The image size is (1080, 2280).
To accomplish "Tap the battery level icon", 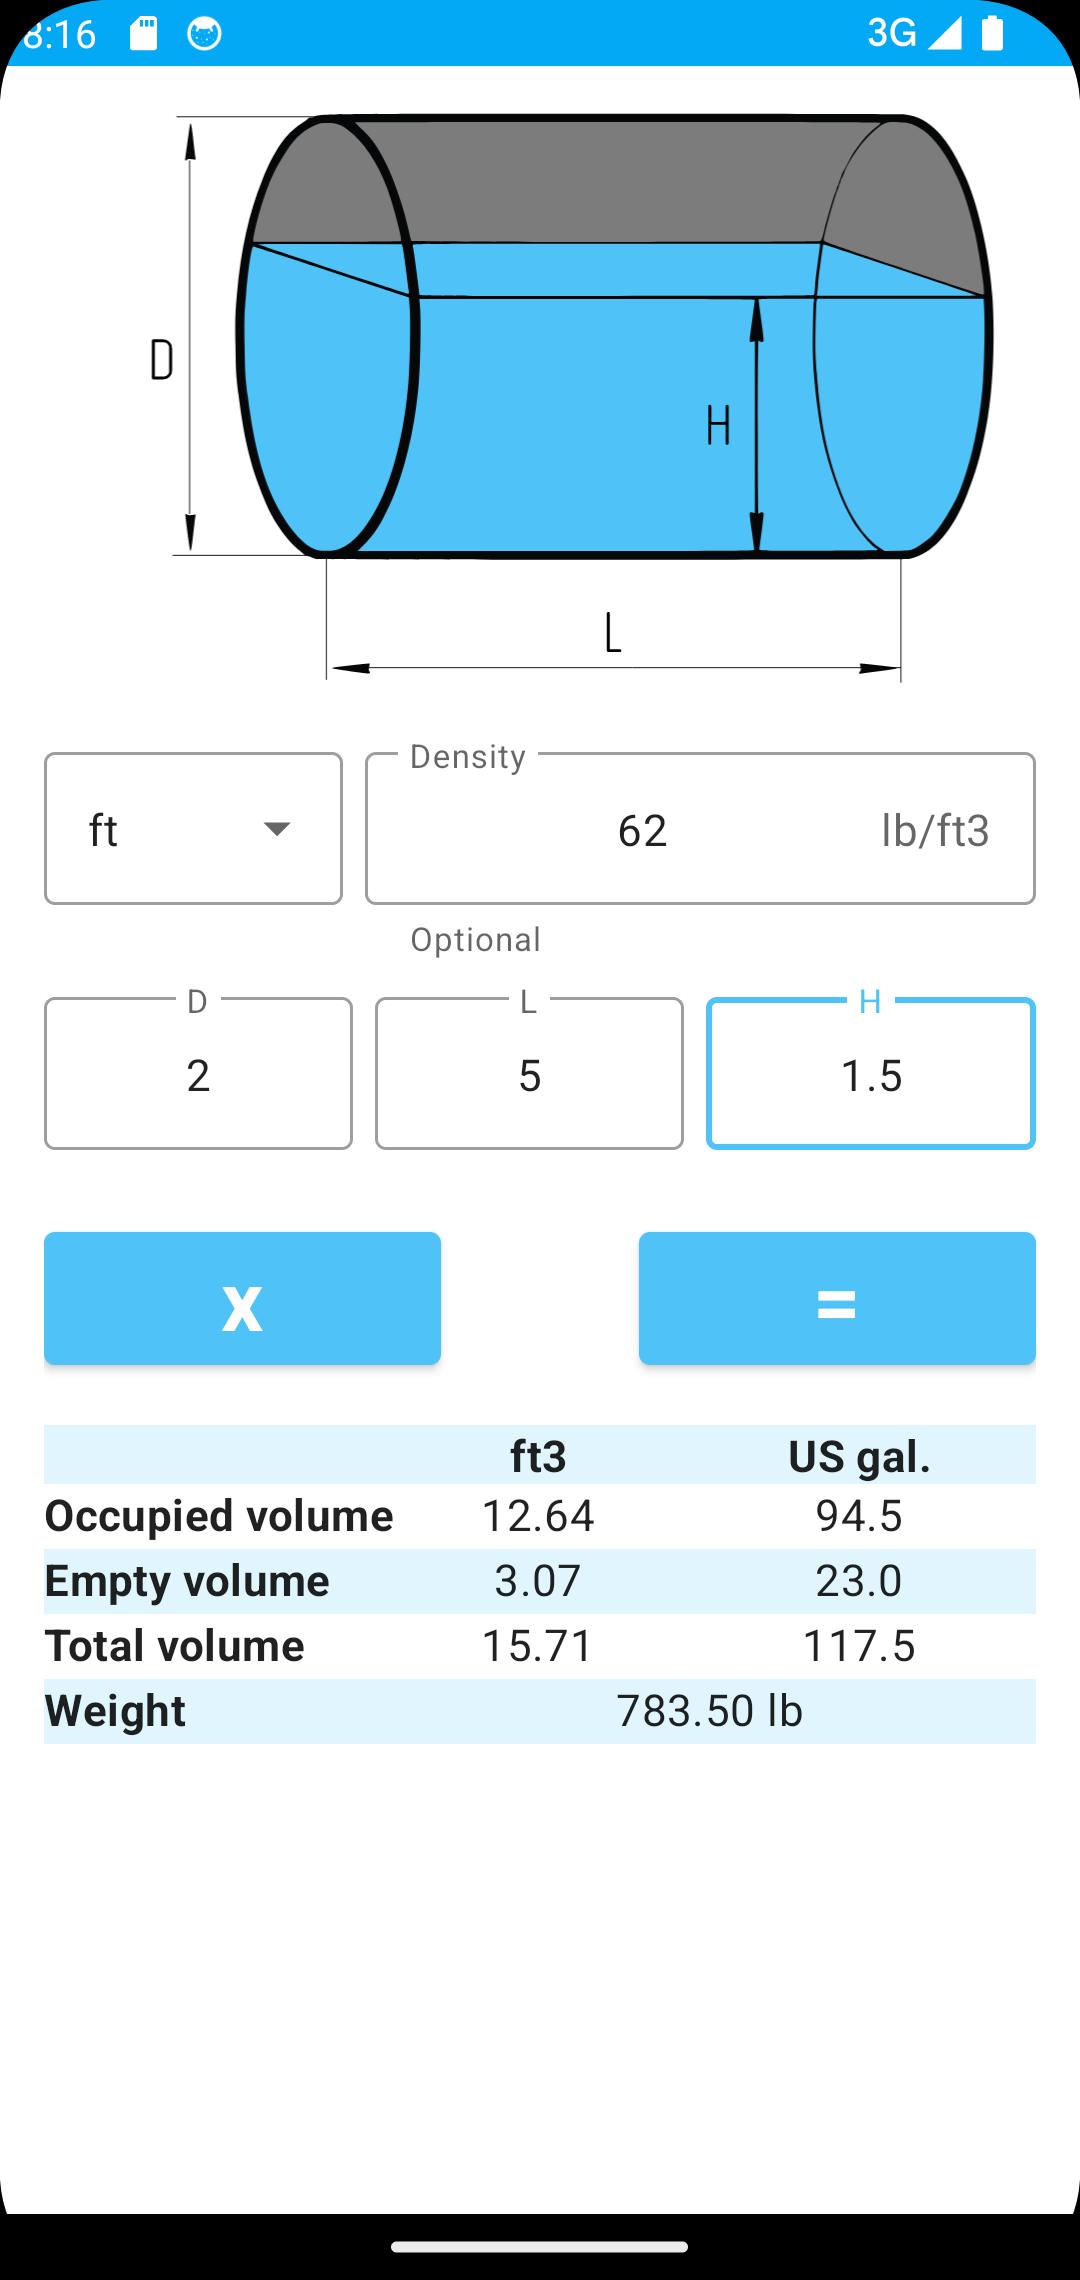I will coord(993,33).
